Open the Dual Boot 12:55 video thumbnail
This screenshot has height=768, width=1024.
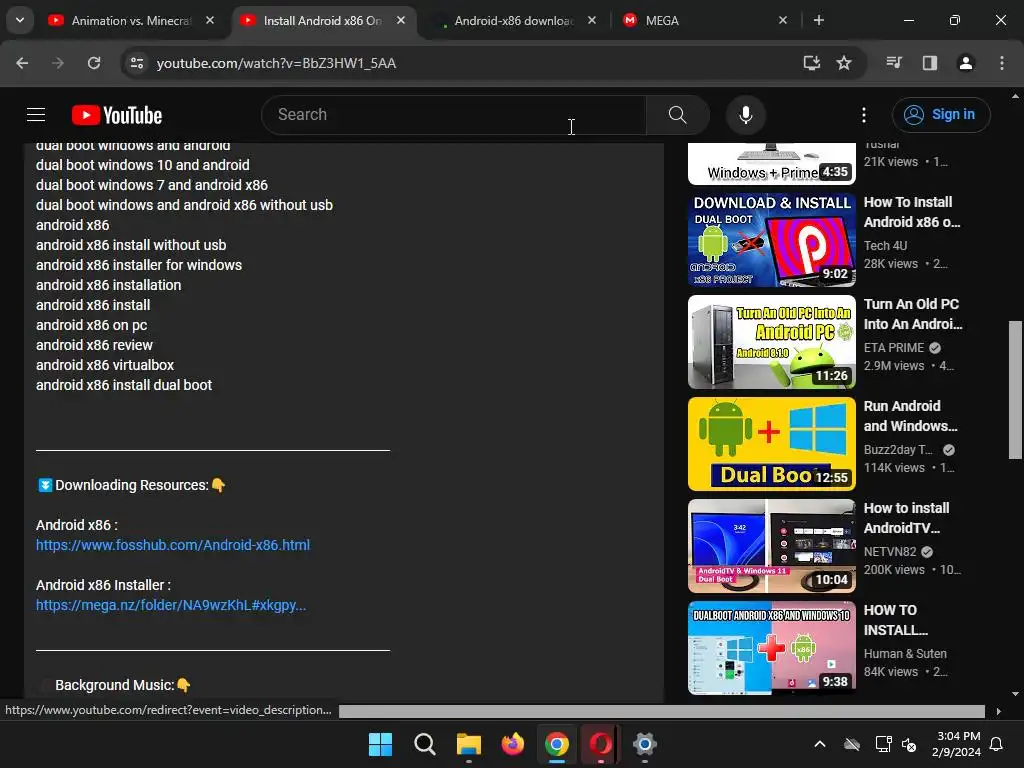(x=771, y=444)
